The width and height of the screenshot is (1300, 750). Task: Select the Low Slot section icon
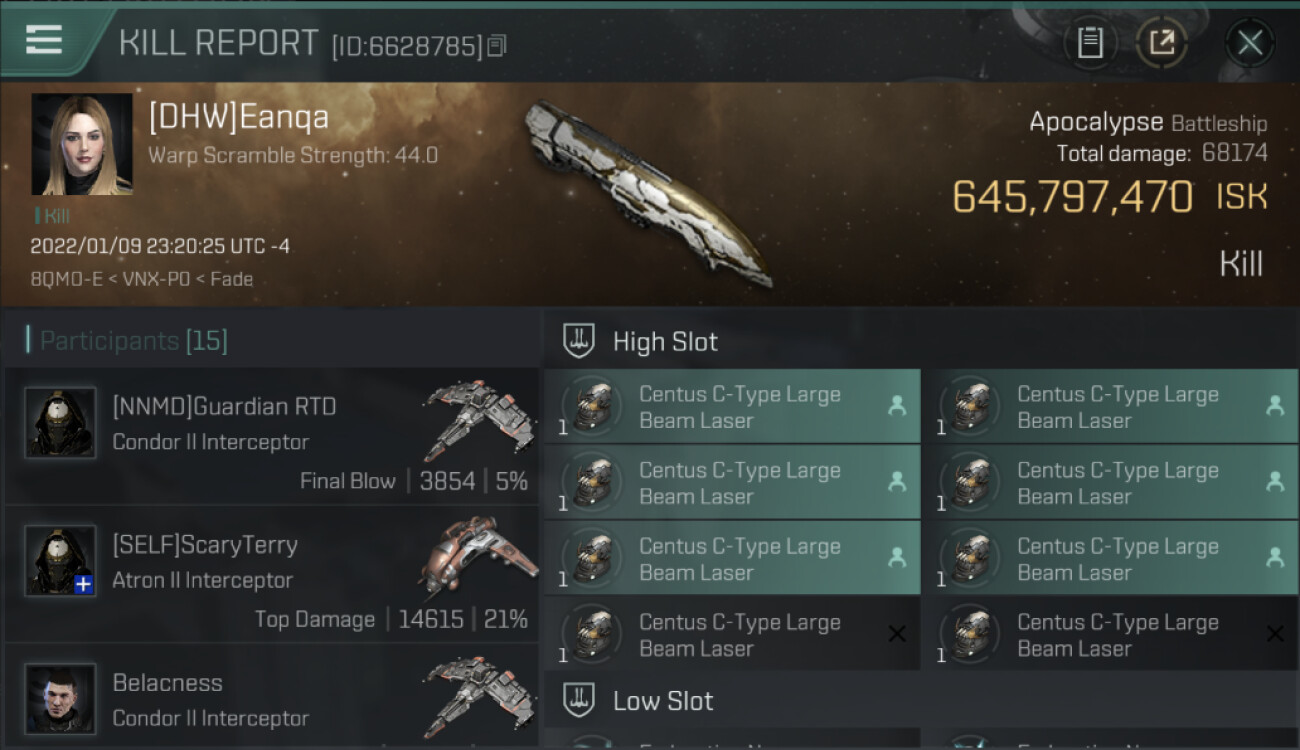click(x=579, y=700)
